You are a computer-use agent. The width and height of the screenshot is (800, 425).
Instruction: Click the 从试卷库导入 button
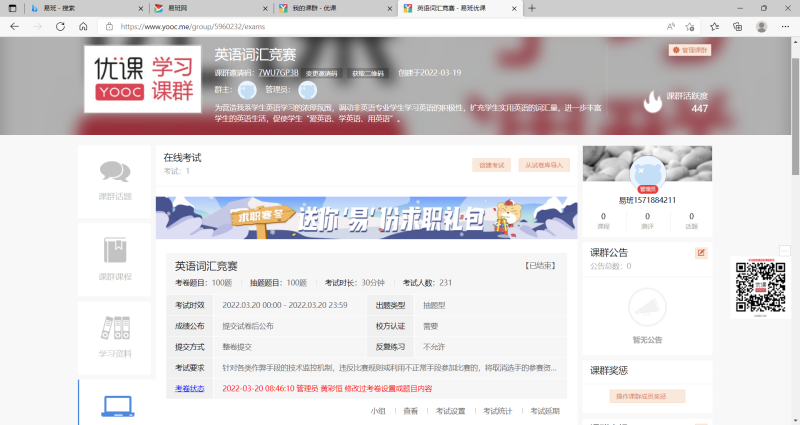click(544, 165)
